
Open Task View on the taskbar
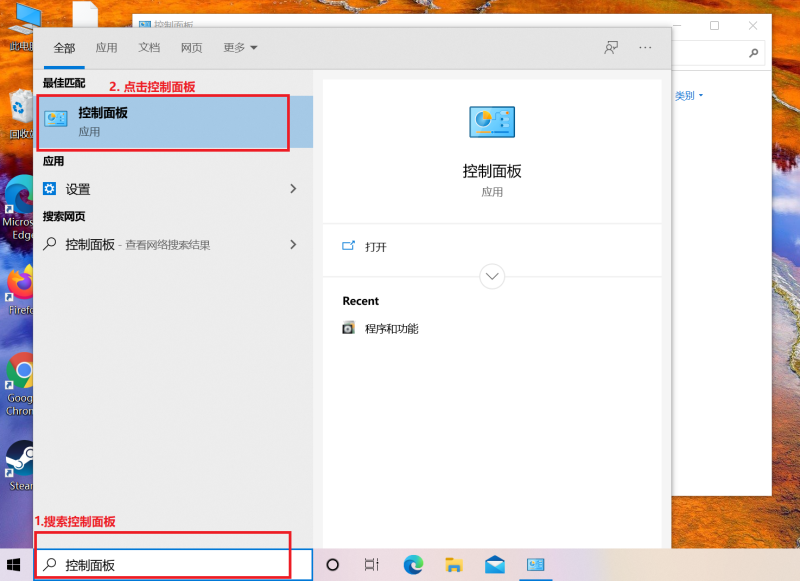click(x=372, y=565)
